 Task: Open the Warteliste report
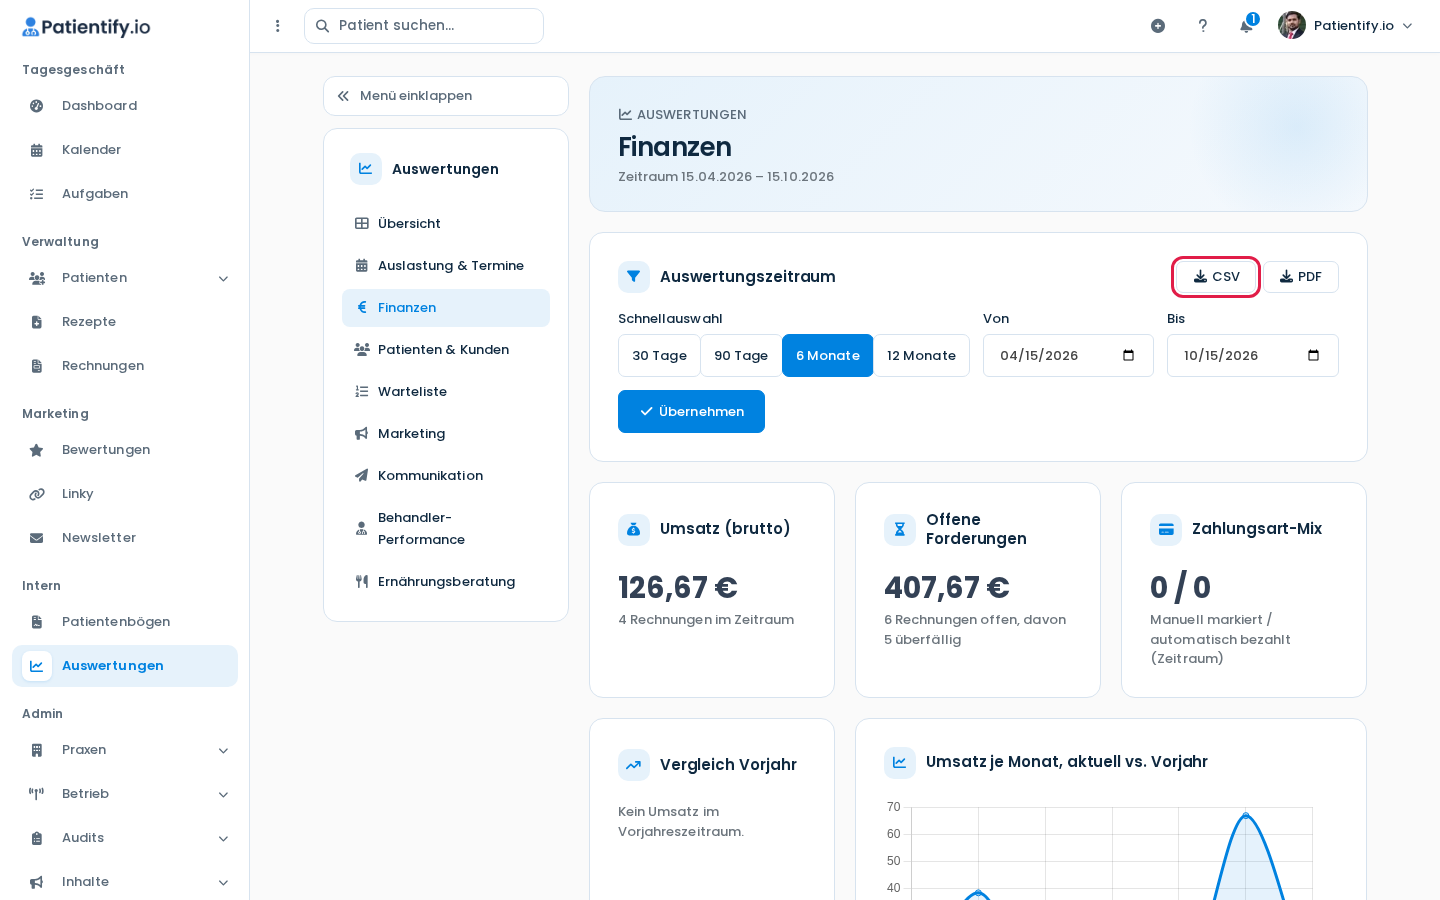pos(446,392)
